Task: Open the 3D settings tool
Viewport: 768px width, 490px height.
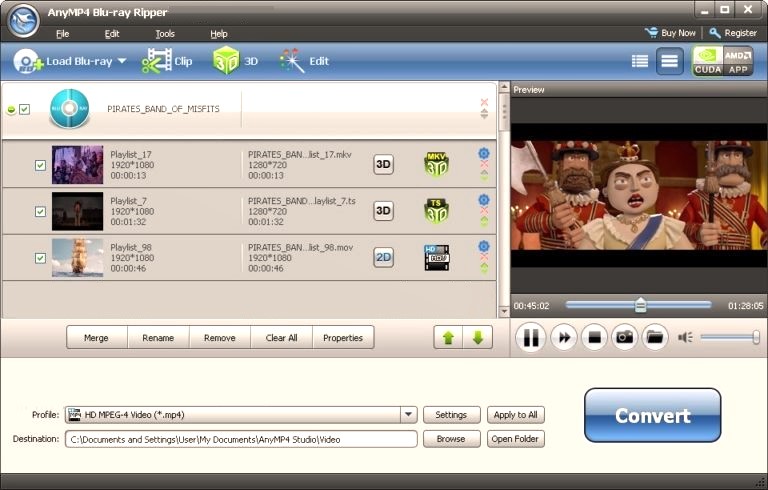Action: pyautogui.click(x=235, y=61)
